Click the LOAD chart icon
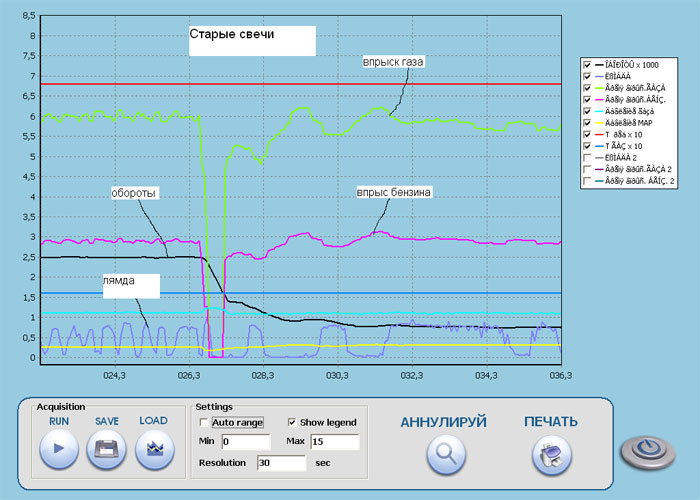Viewport: 700px width, 500px height. [x=154, y=449]
